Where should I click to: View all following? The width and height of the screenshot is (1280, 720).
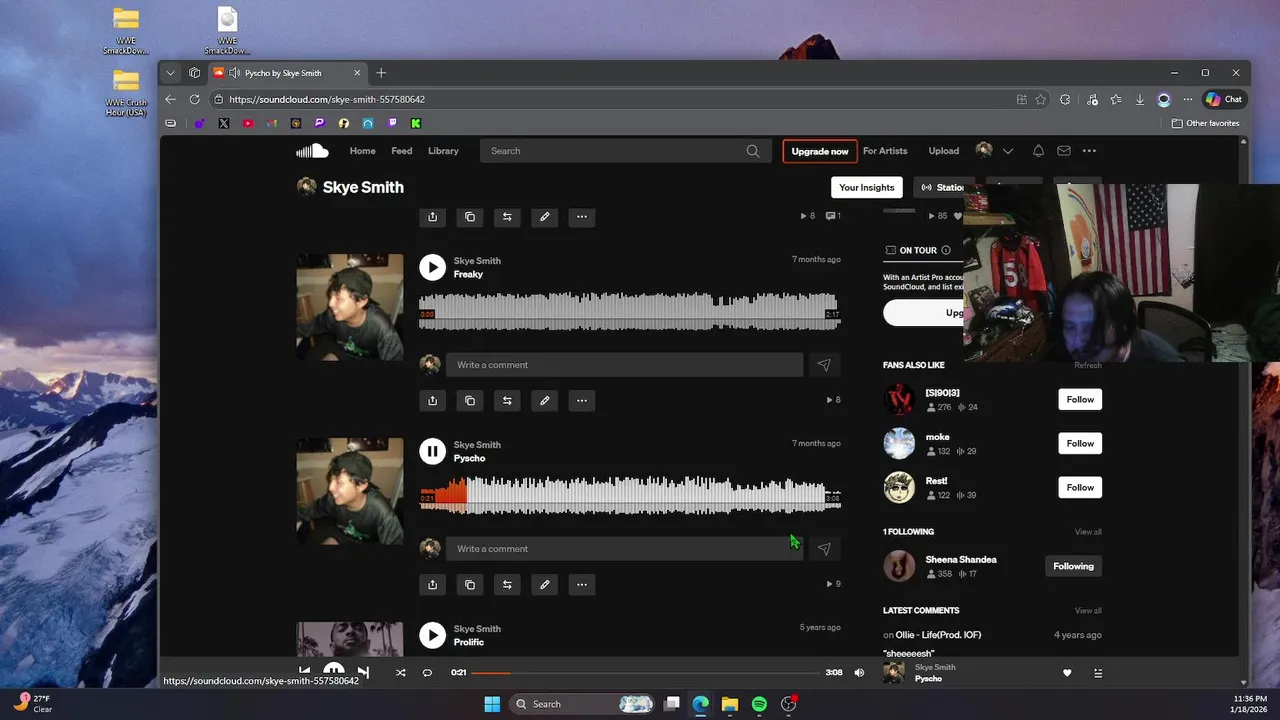(x=1088, y=532)
